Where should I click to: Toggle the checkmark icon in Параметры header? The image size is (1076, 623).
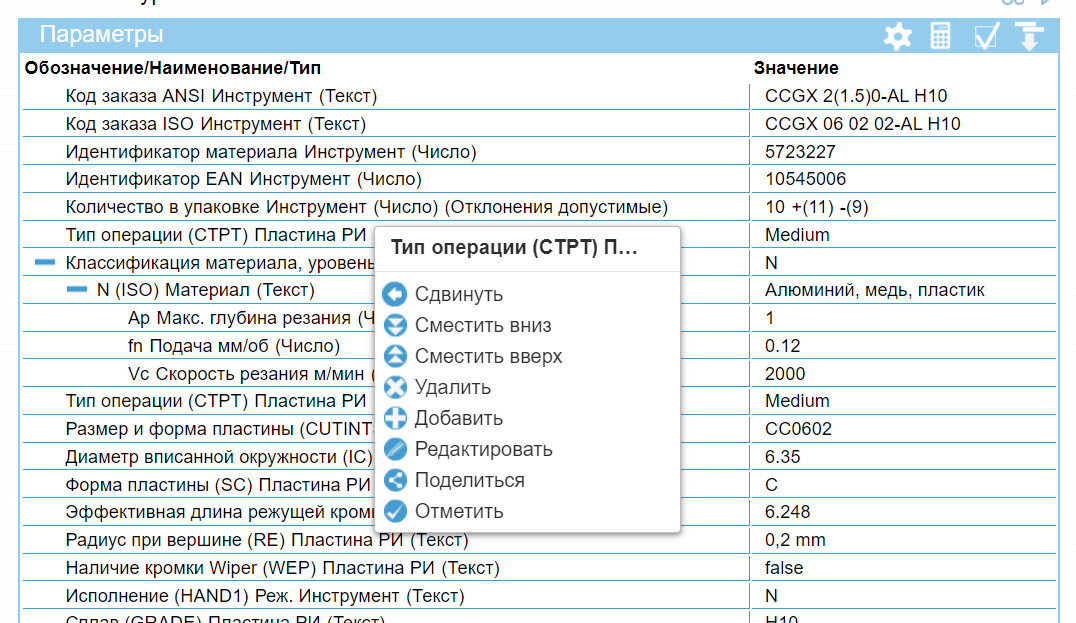pos(986,37)
